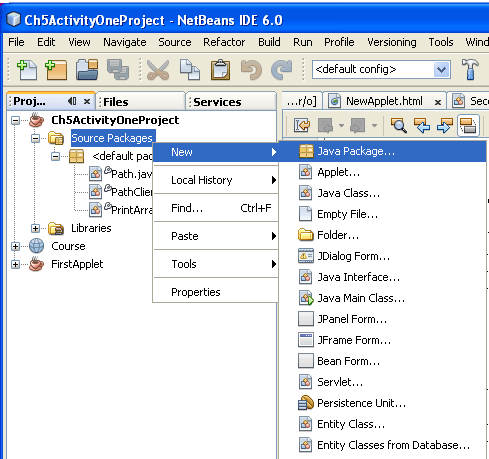Click the FirstApplet coffee cup icon
The height and width of the screenshot is (459, 489).
(x=36, y=264)
